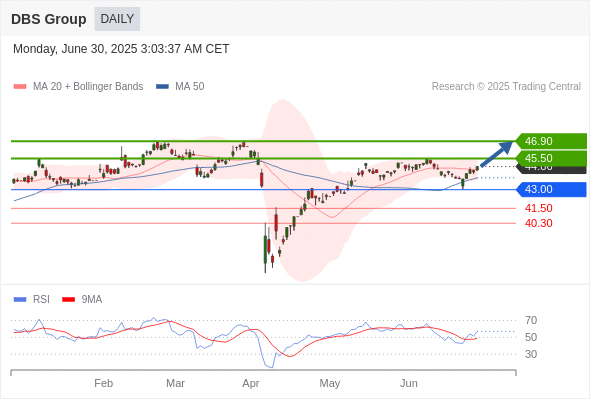Click the blue RSI legend swatch

pyautogui.click(x=20, y=300)
